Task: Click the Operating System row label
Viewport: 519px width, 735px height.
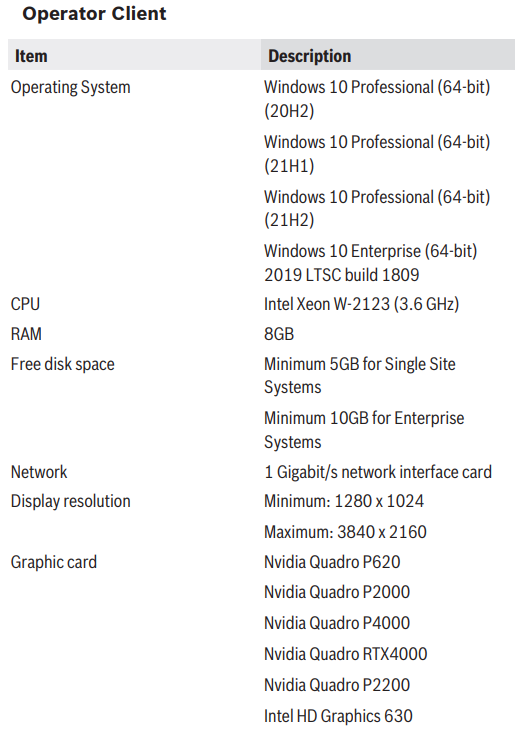Action: [70, 88]
